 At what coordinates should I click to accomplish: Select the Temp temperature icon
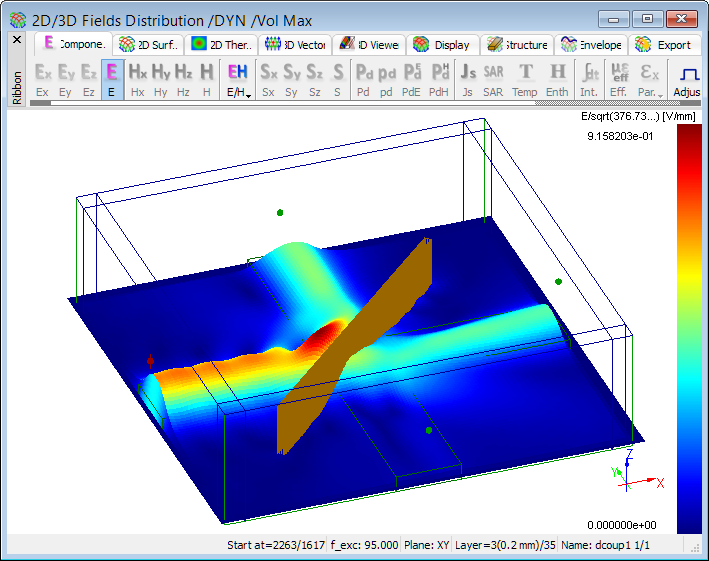(x=525, y=79)
